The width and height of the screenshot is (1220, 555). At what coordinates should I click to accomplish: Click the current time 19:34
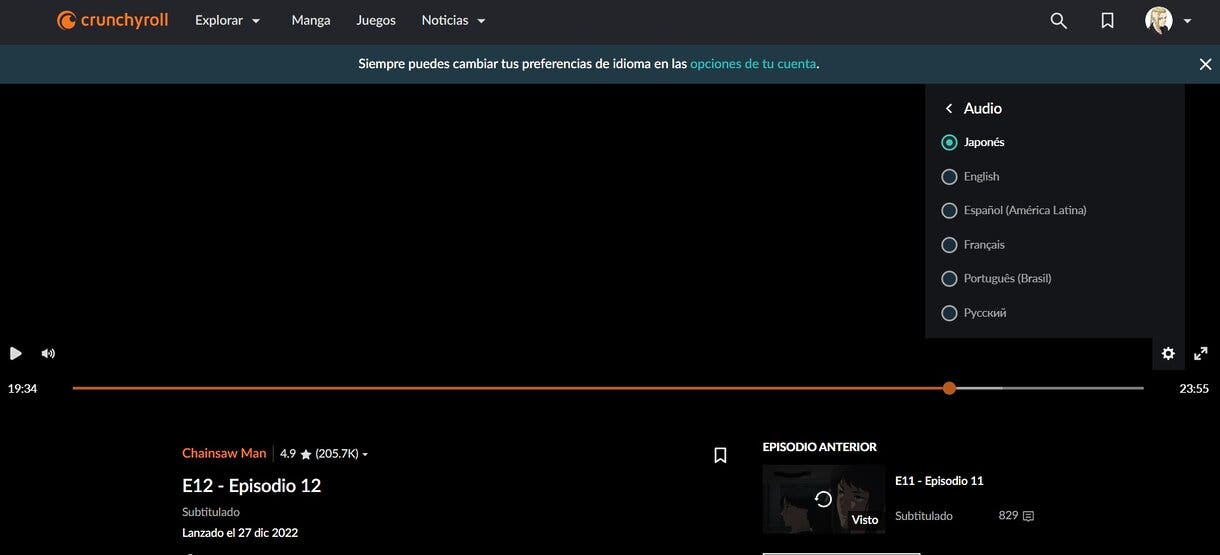(x=22, y=388)
